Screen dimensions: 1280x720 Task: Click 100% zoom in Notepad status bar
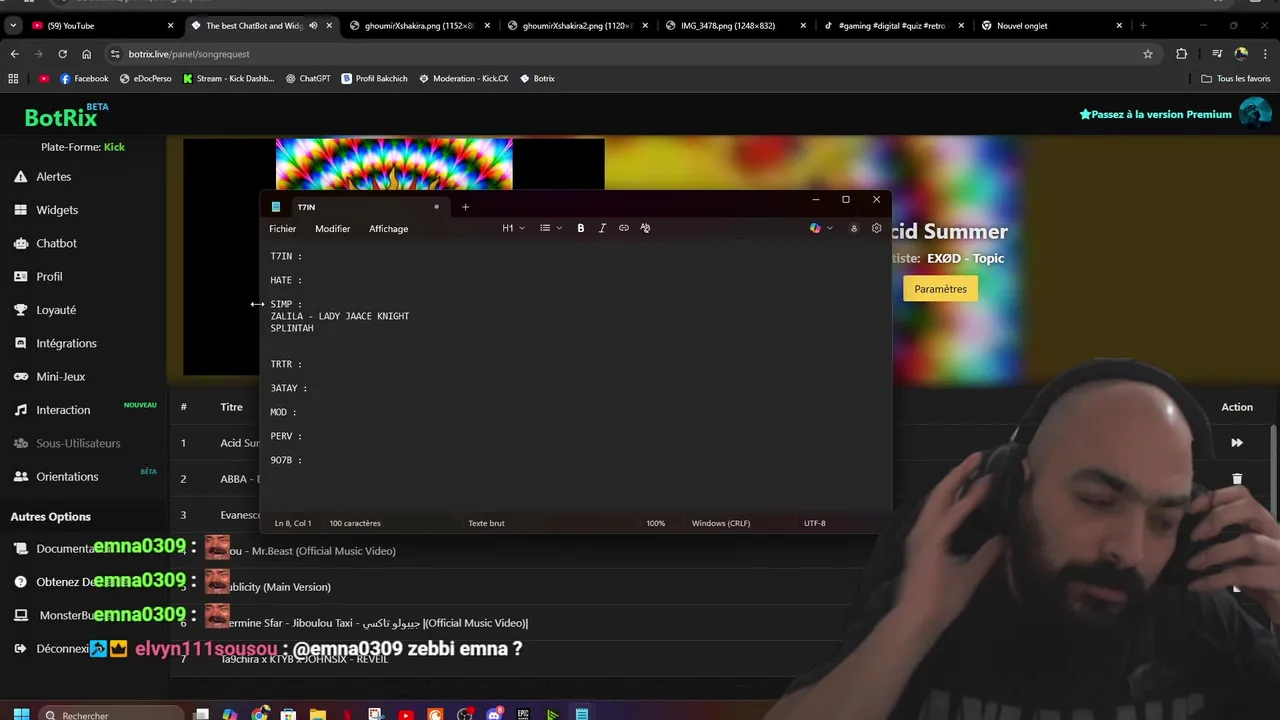click(x=655, y=523)
